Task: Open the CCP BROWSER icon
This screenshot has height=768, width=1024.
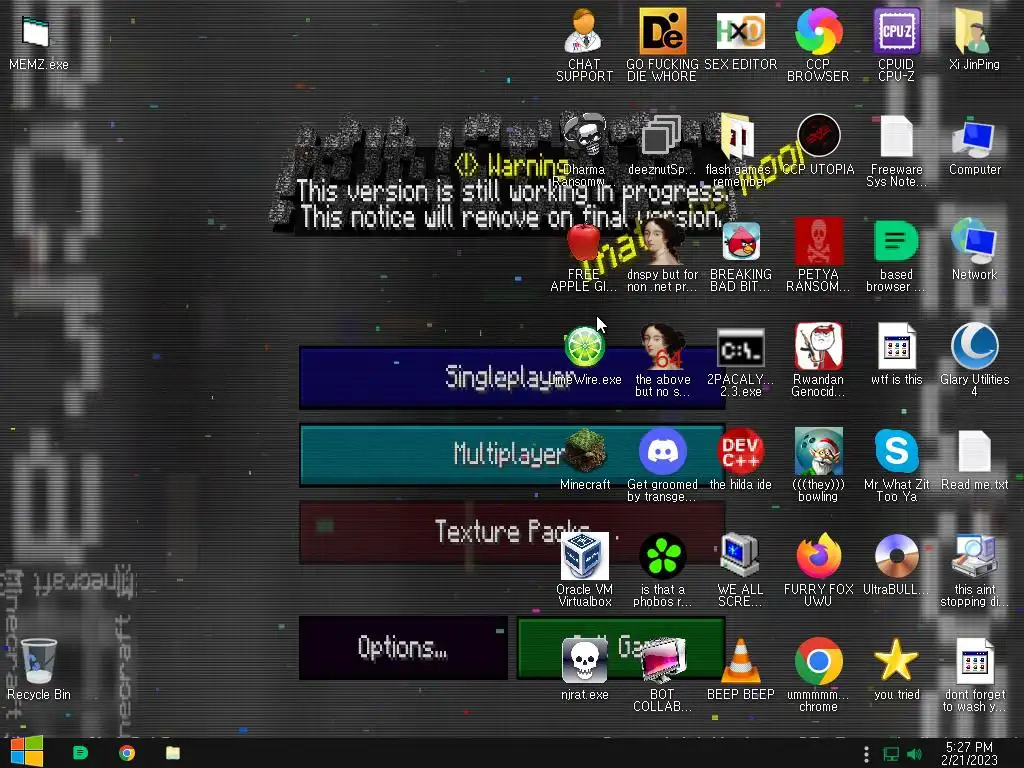Action: [818, 31]
